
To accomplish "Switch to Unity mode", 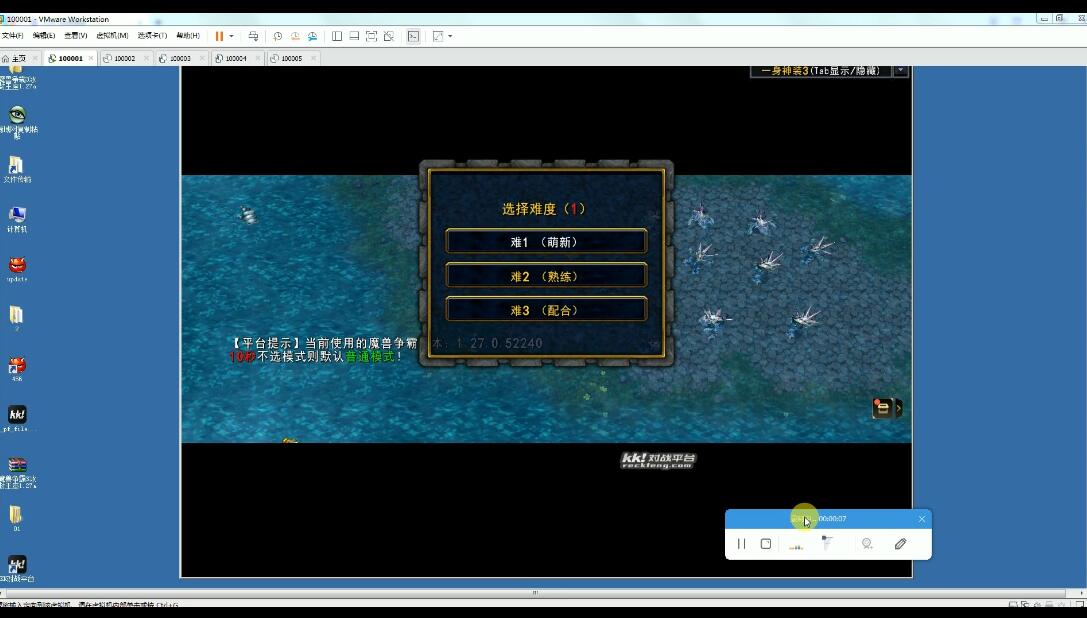I will 389,36.
